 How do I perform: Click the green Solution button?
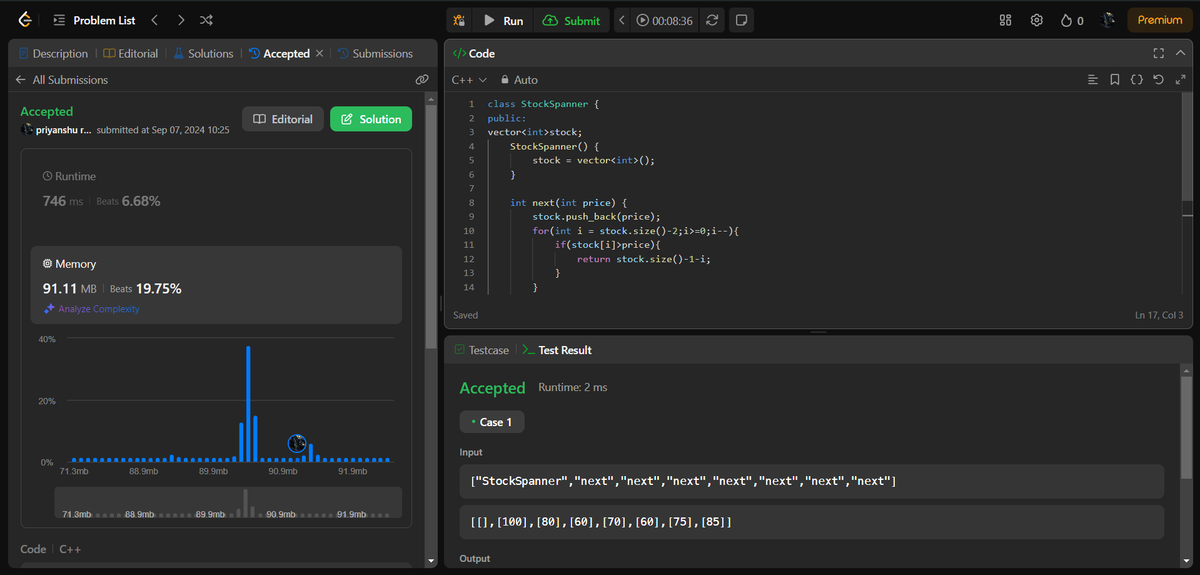click(371, 119)
